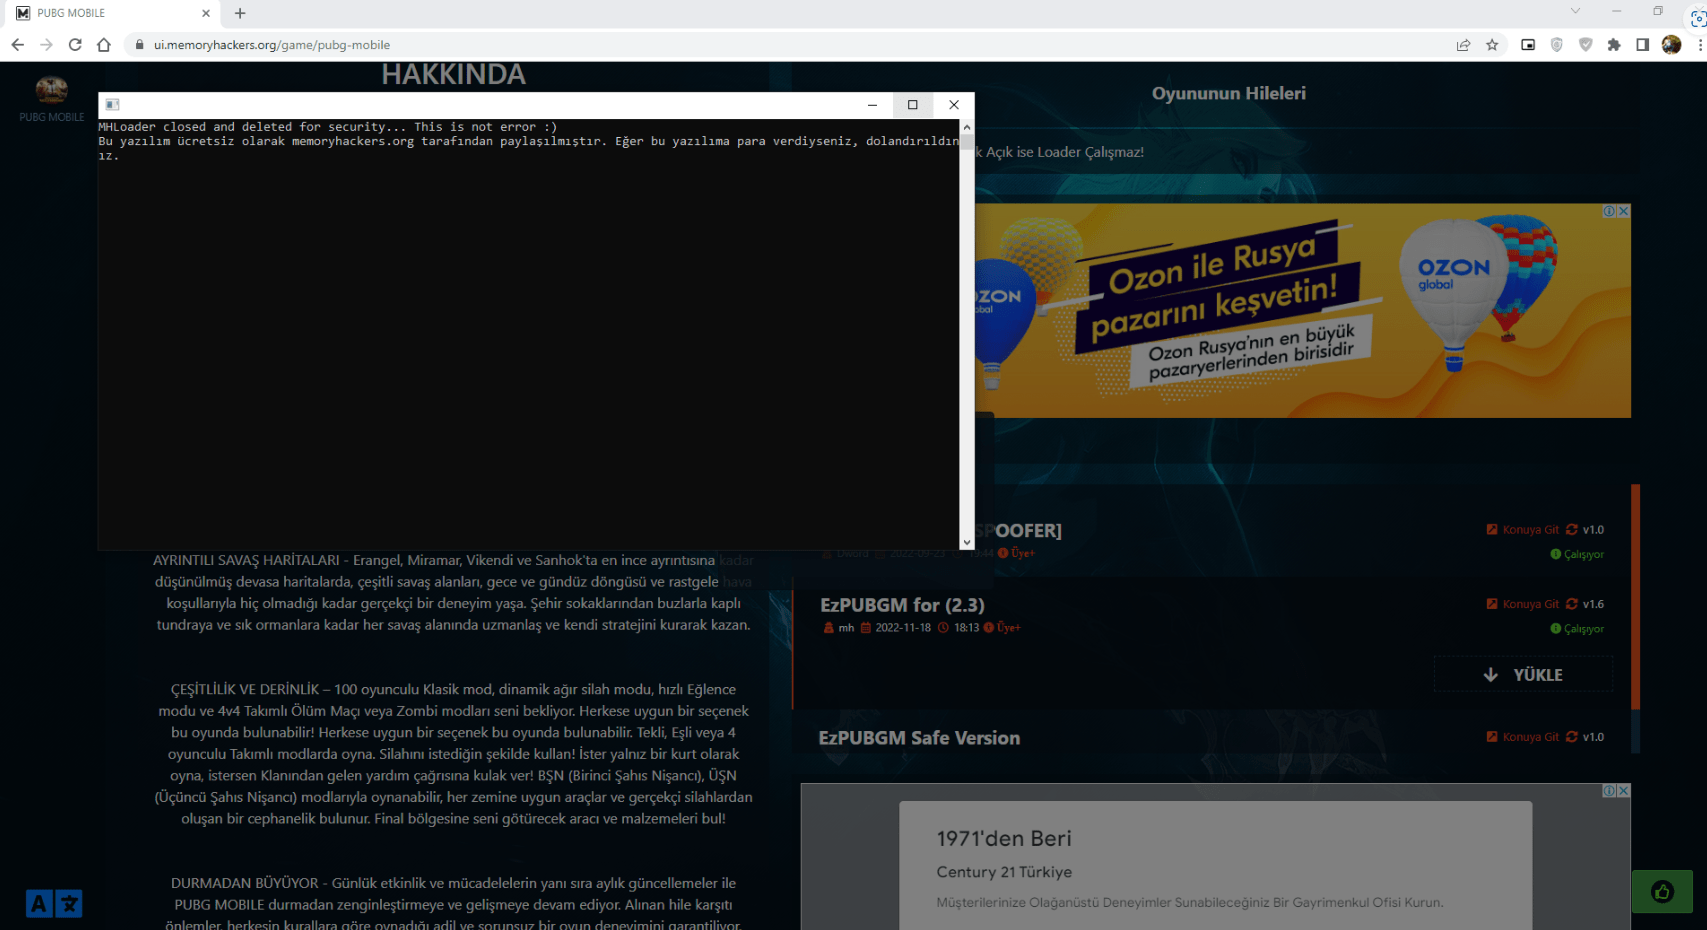1707x930 pixels.
Task: Click the refresh icon beside Safe Version v1.0
Action: pyautogui.click(x=1572, y=737)
